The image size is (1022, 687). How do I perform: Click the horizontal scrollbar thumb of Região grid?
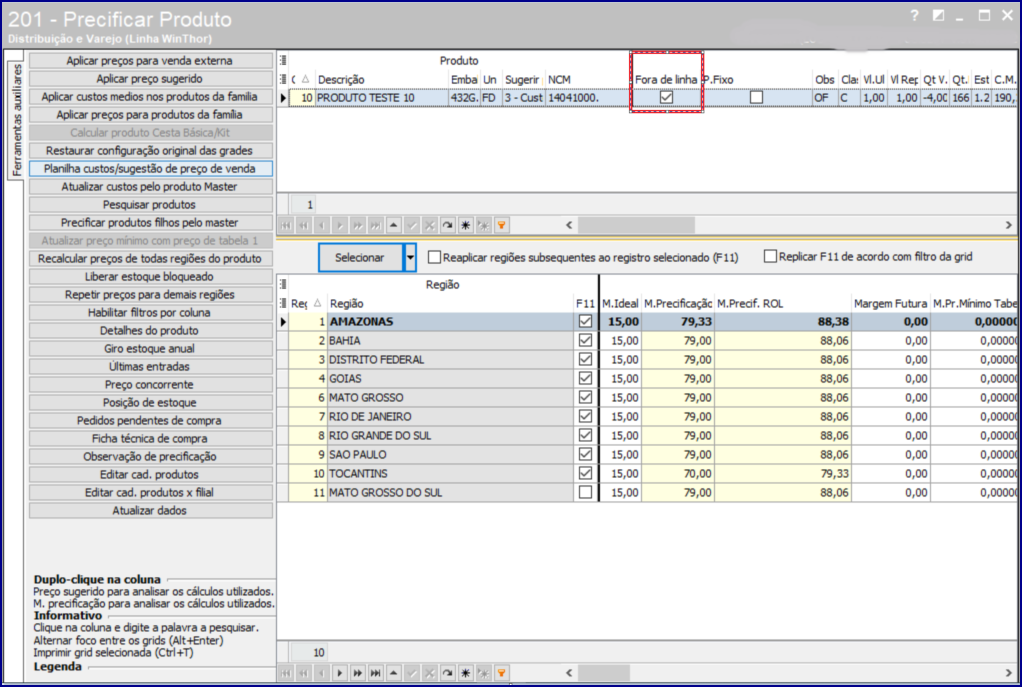click(604, 672)
